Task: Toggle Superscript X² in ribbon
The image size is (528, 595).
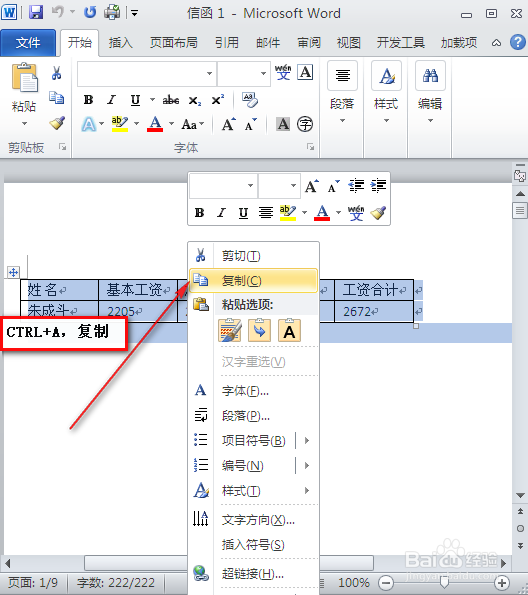Action: pos(218,100)
